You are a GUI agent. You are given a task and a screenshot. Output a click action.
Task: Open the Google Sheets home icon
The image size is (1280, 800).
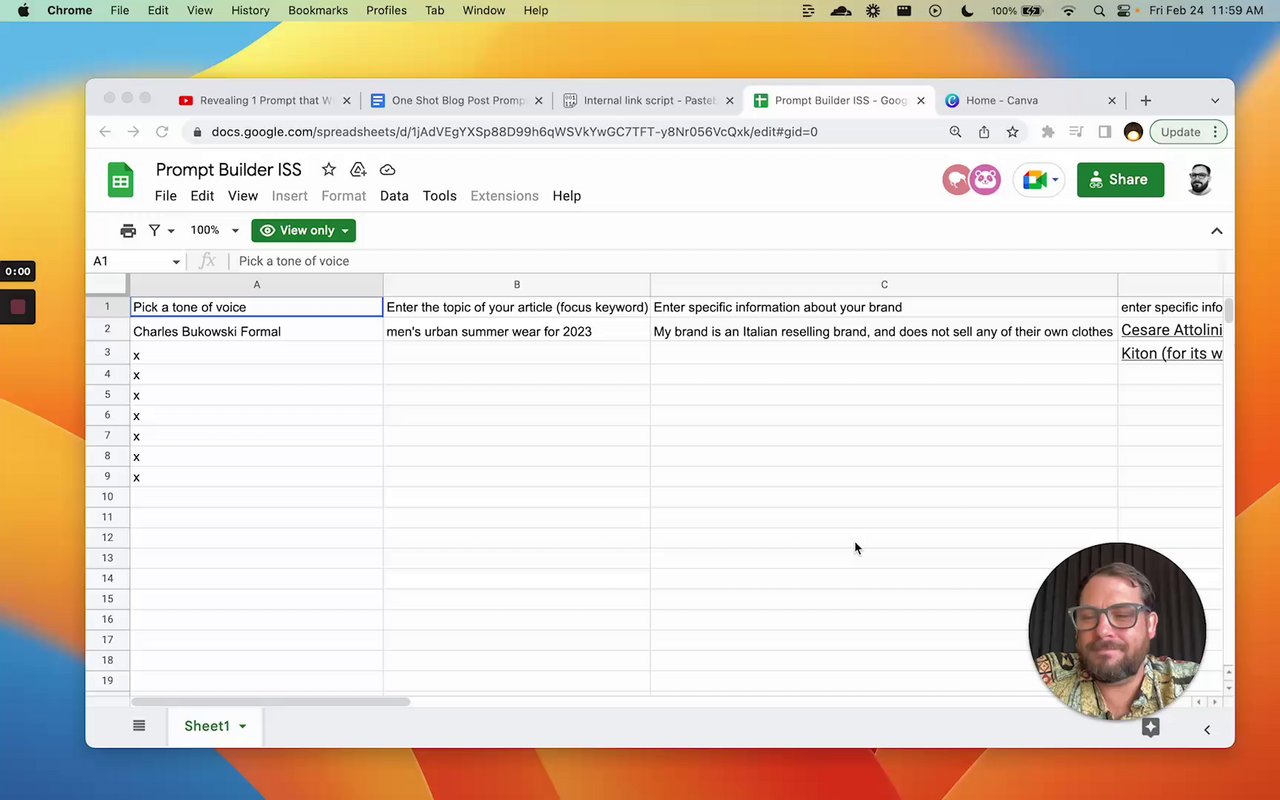point(121,181)
